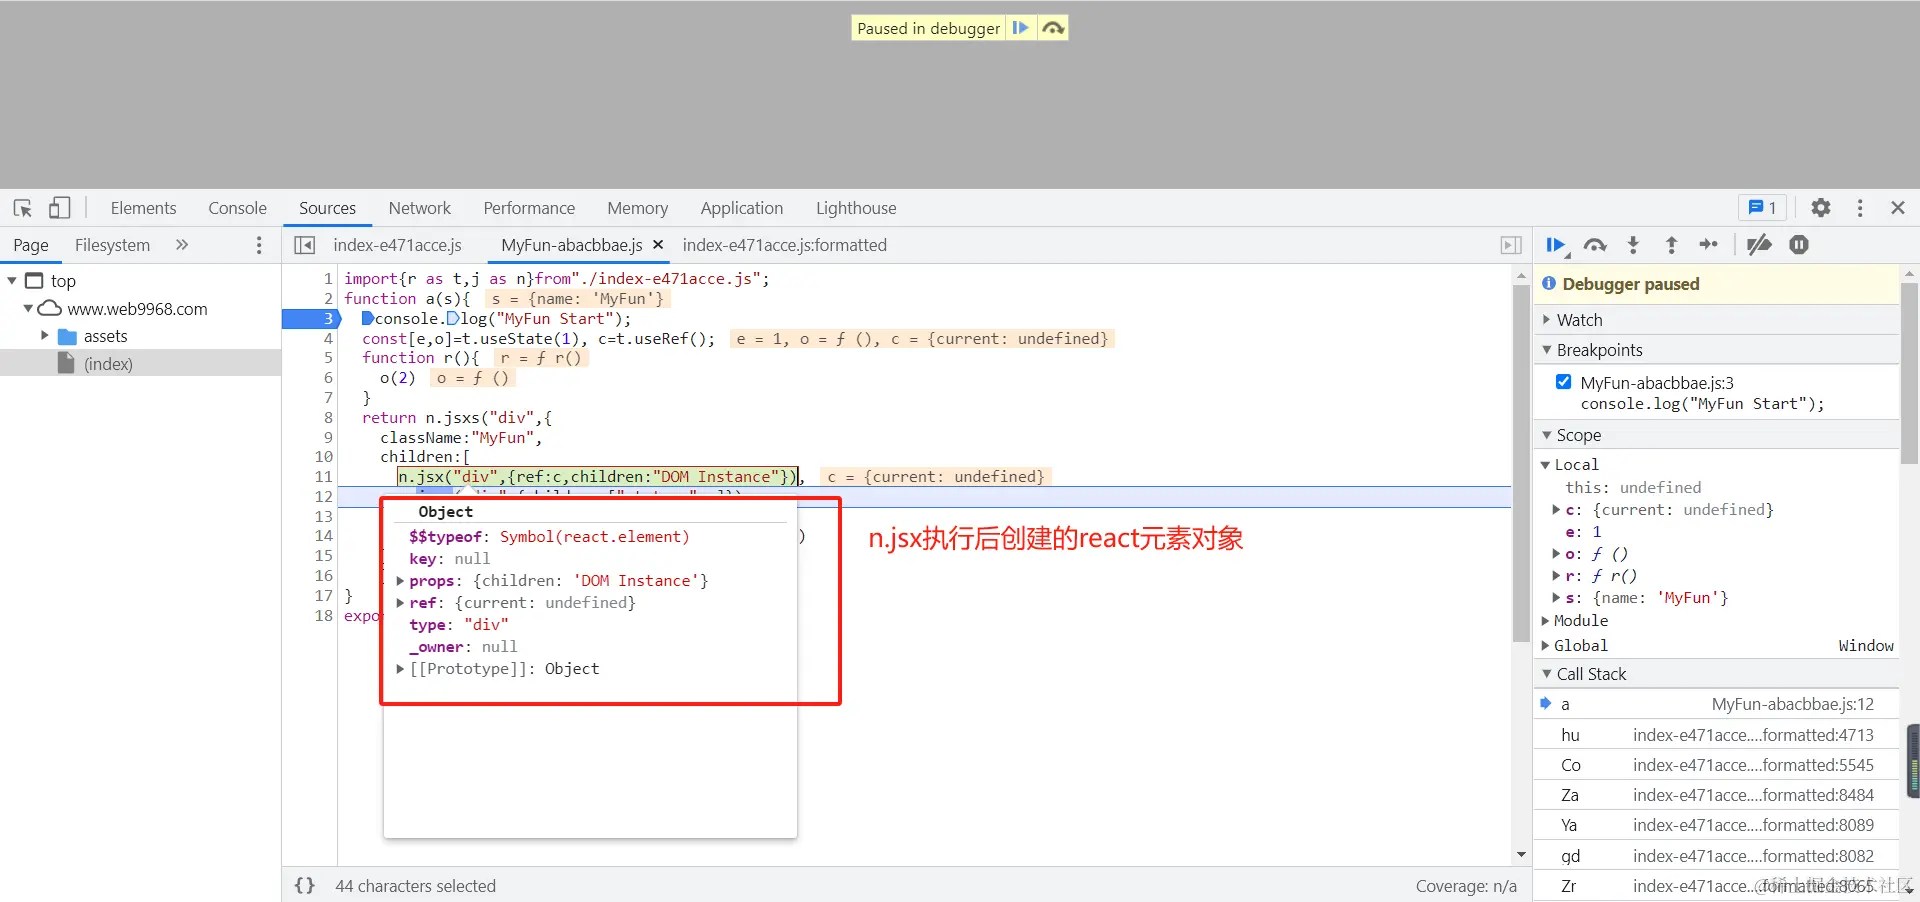This screenshot has width=1920, height=902.
Task: Toggle pause on exceptions
Action: [x=1799, y=245]
